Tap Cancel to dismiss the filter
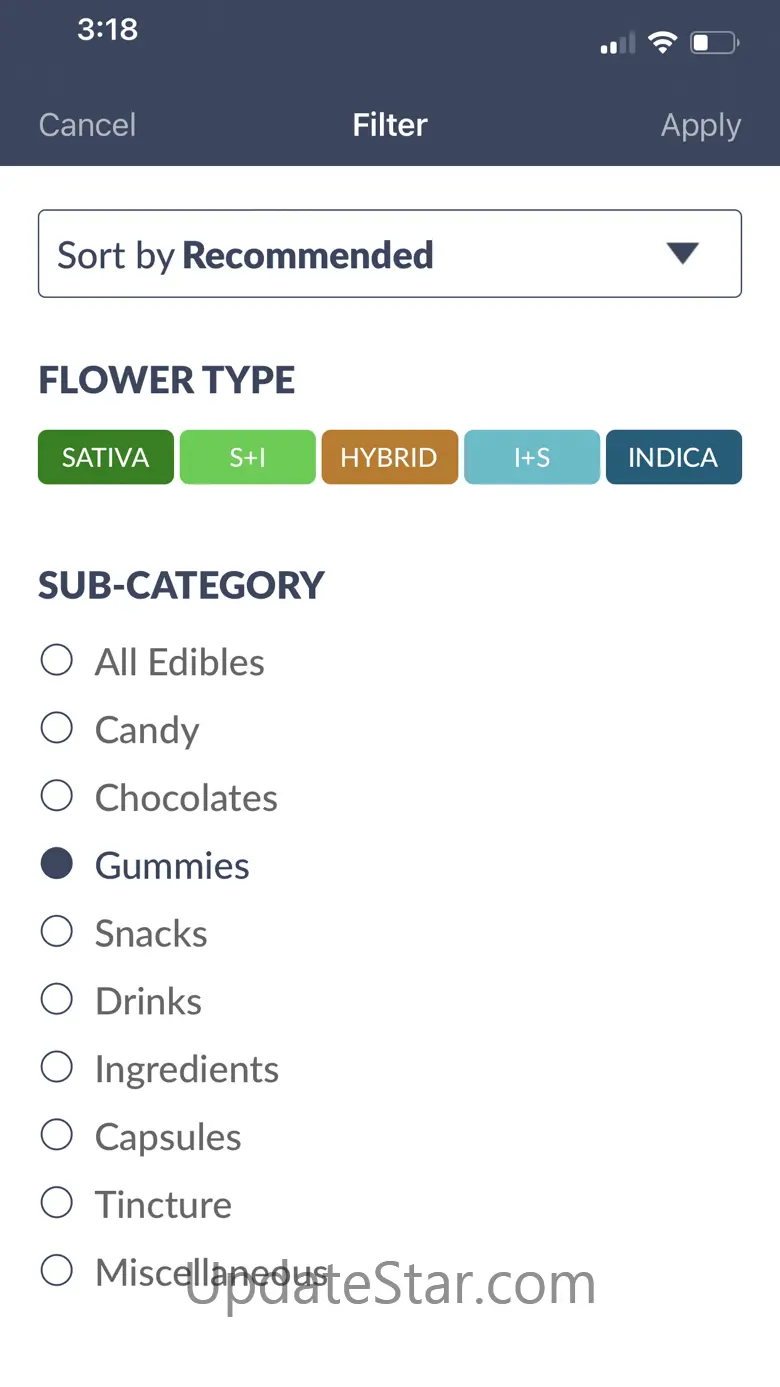The width and height of the screenshot is (780, 1387). coord(87,125)
